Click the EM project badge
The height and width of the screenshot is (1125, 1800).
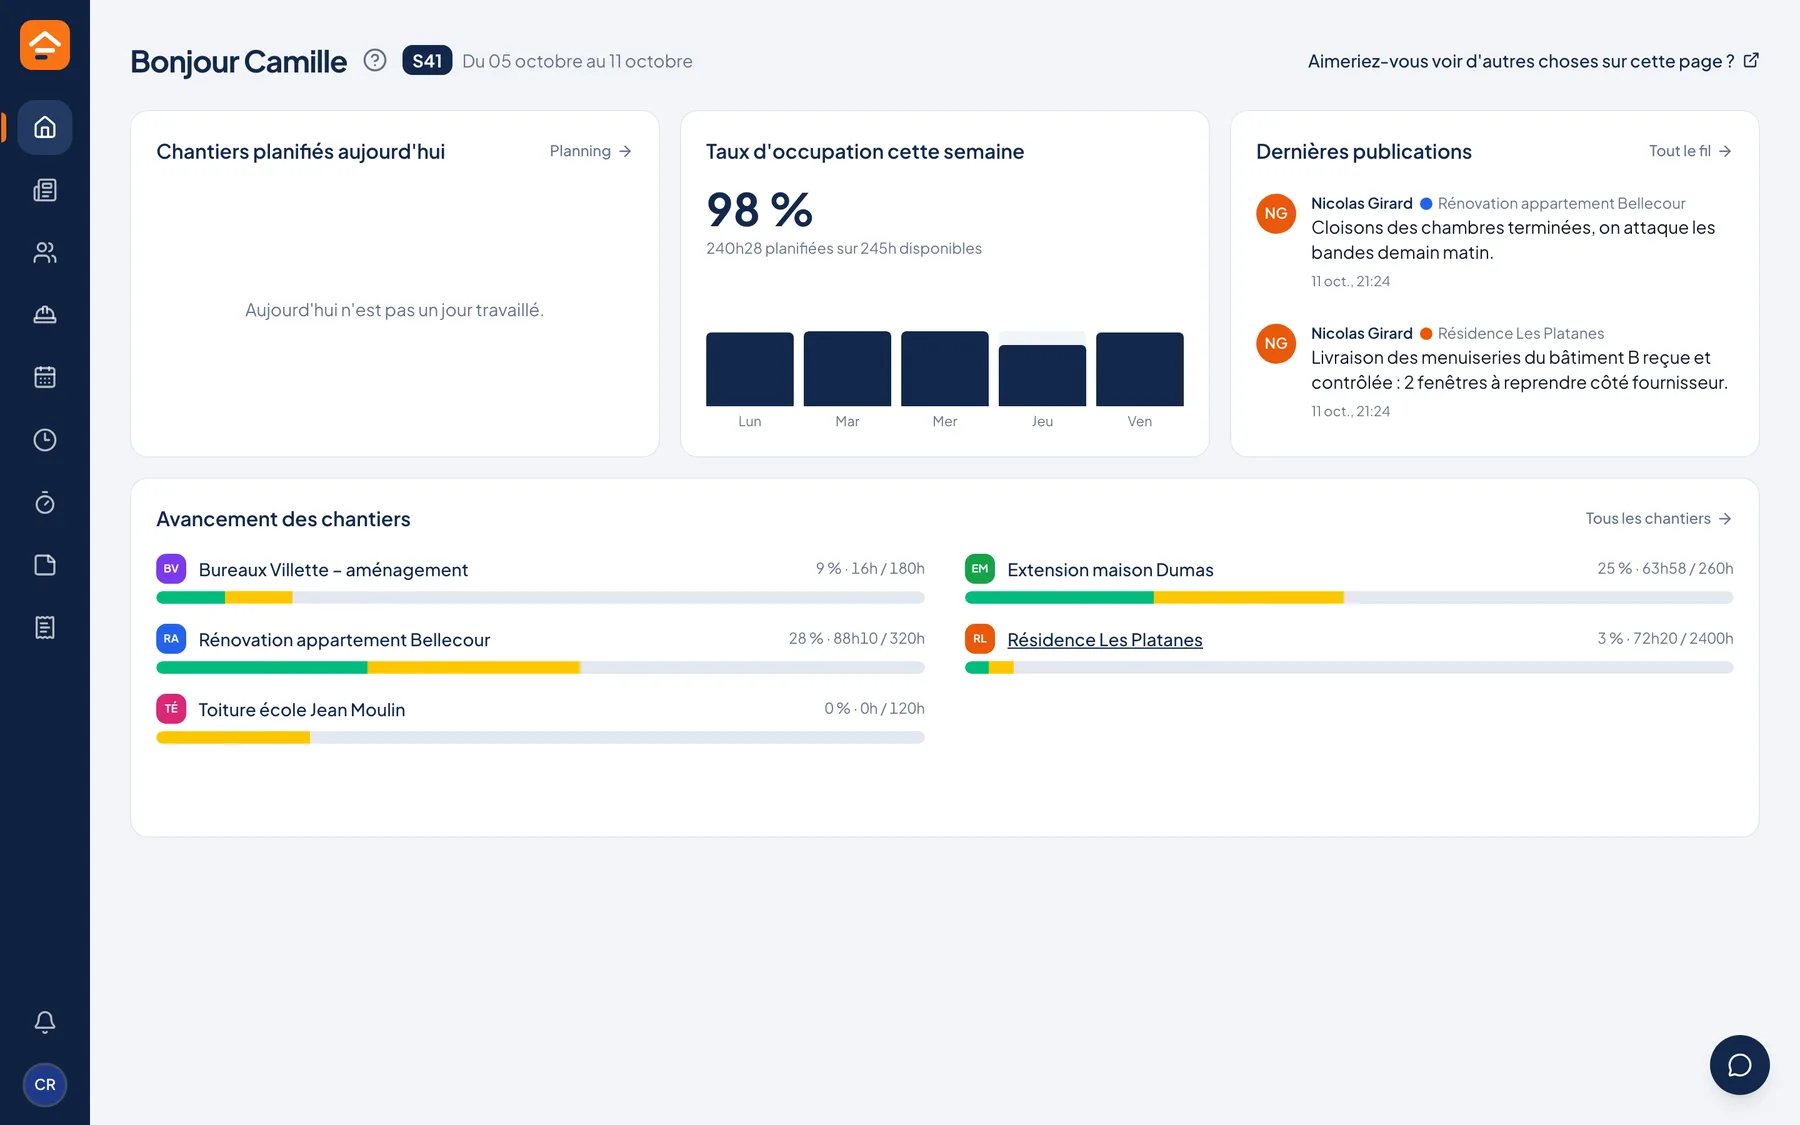pos(980,569)
